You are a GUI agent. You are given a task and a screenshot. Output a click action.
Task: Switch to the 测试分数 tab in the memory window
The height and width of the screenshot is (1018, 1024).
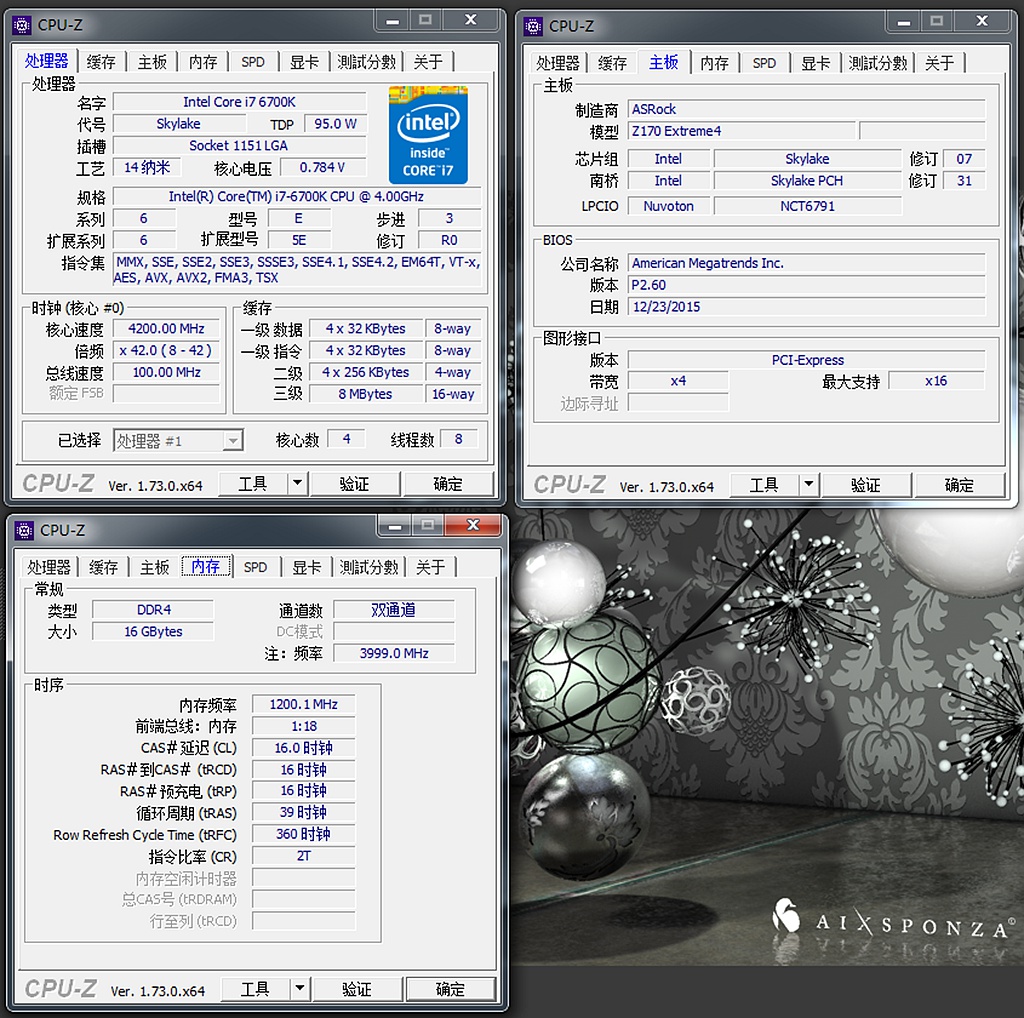[368, 566]
